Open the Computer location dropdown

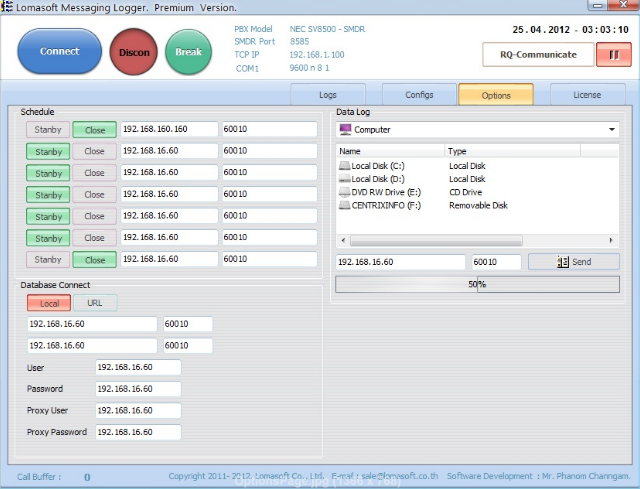tap(478, 130)
